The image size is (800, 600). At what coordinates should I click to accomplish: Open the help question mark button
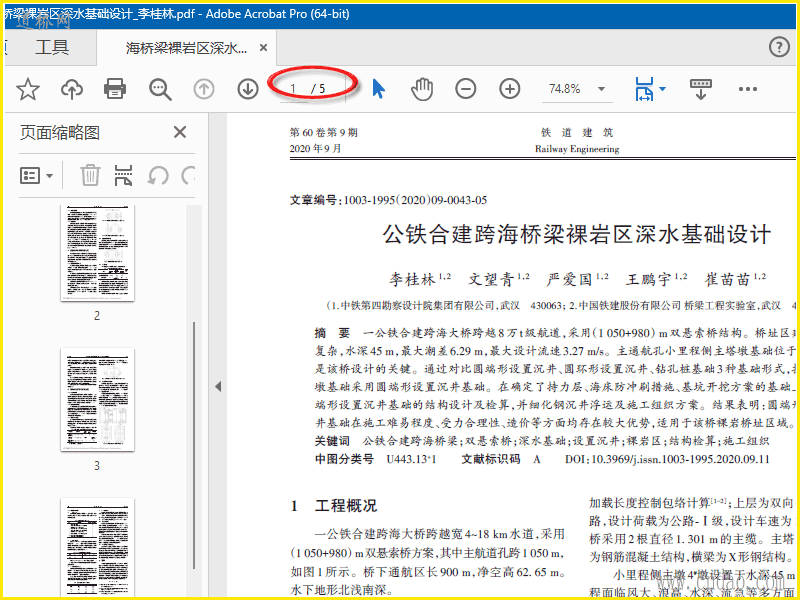(x=779, y=47)
